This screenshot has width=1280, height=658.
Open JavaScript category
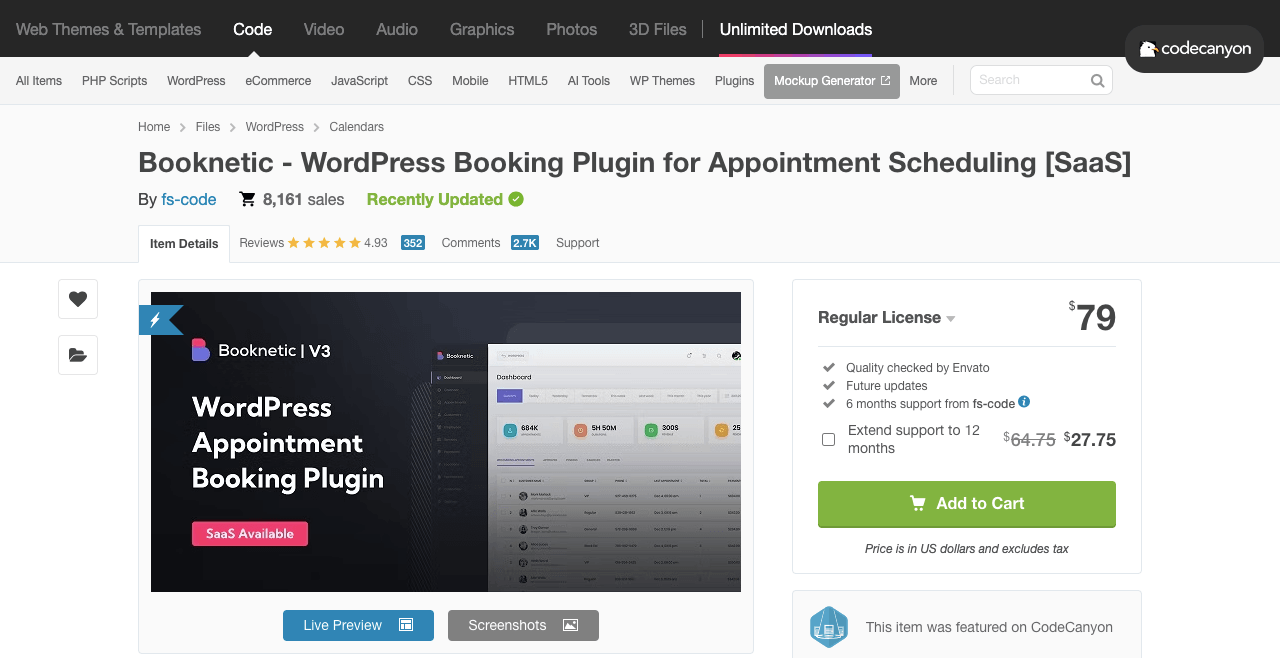point(359,81)
